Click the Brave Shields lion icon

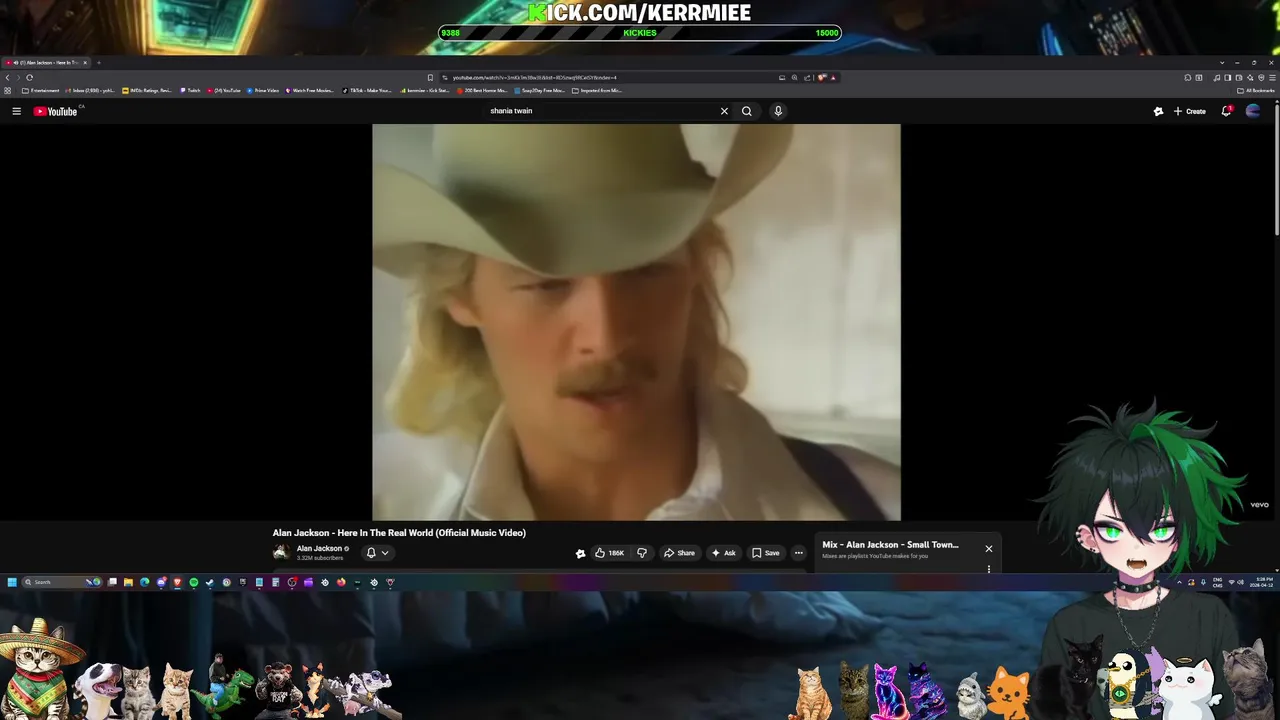822,77
